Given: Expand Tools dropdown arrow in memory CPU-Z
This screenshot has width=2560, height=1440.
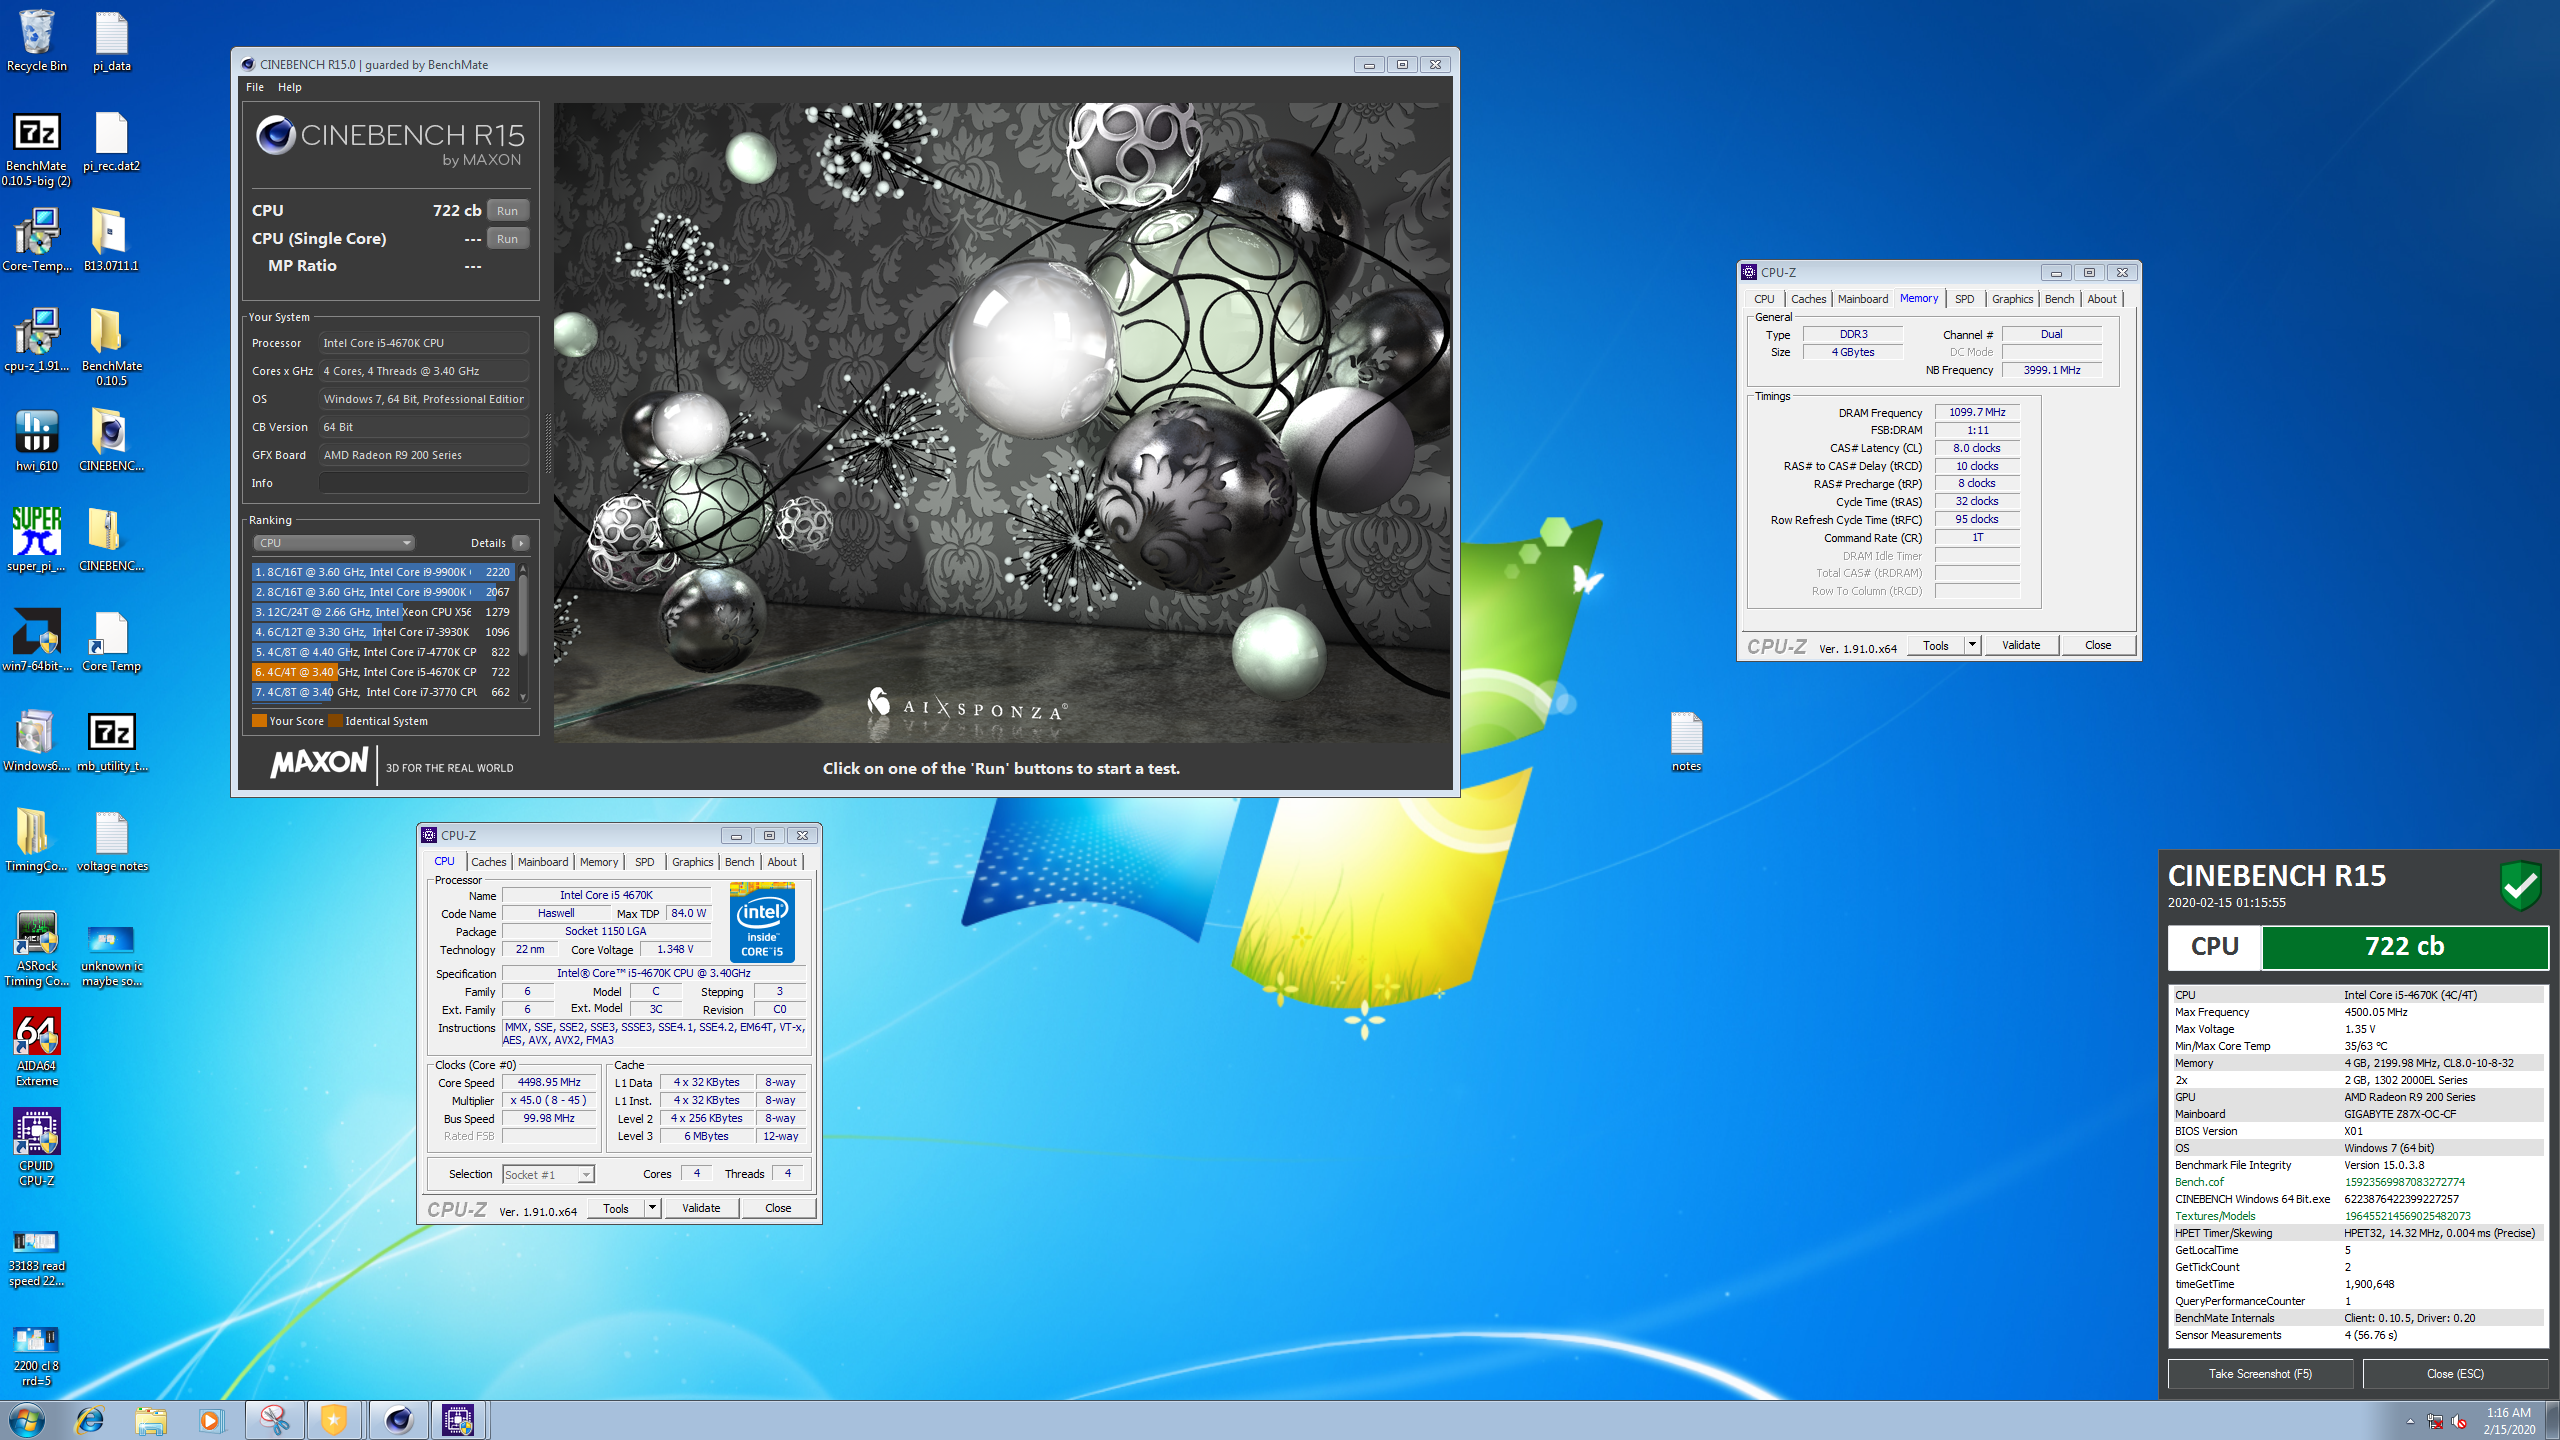Looking at the screenshot, I should 1972,645.
